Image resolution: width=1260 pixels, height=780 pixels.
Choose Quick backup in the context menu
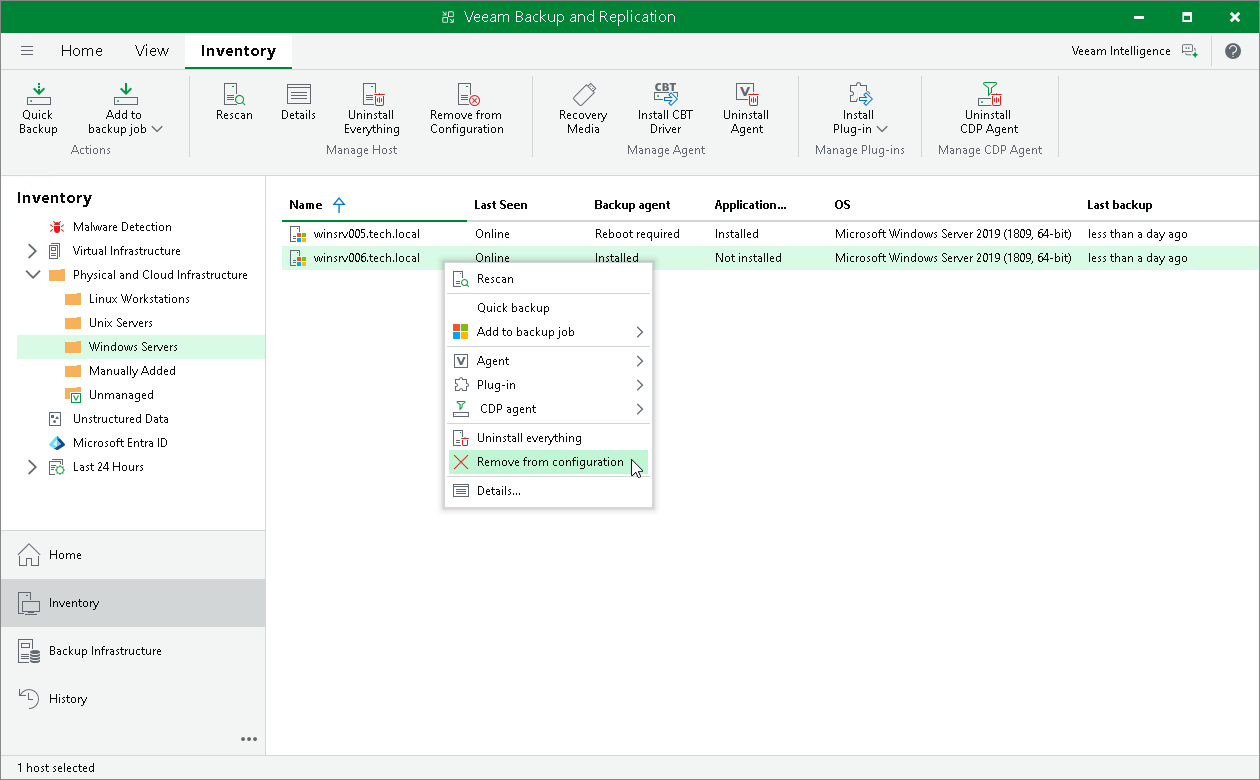coord(548,308)
